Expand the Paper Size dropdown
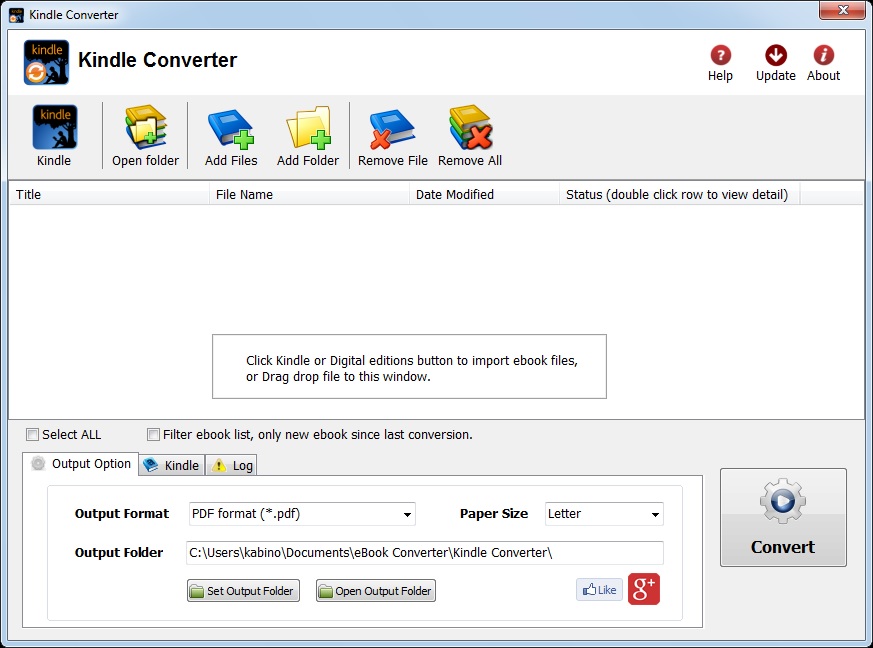Viewport: 873px width, 648px height. point(655,514)
